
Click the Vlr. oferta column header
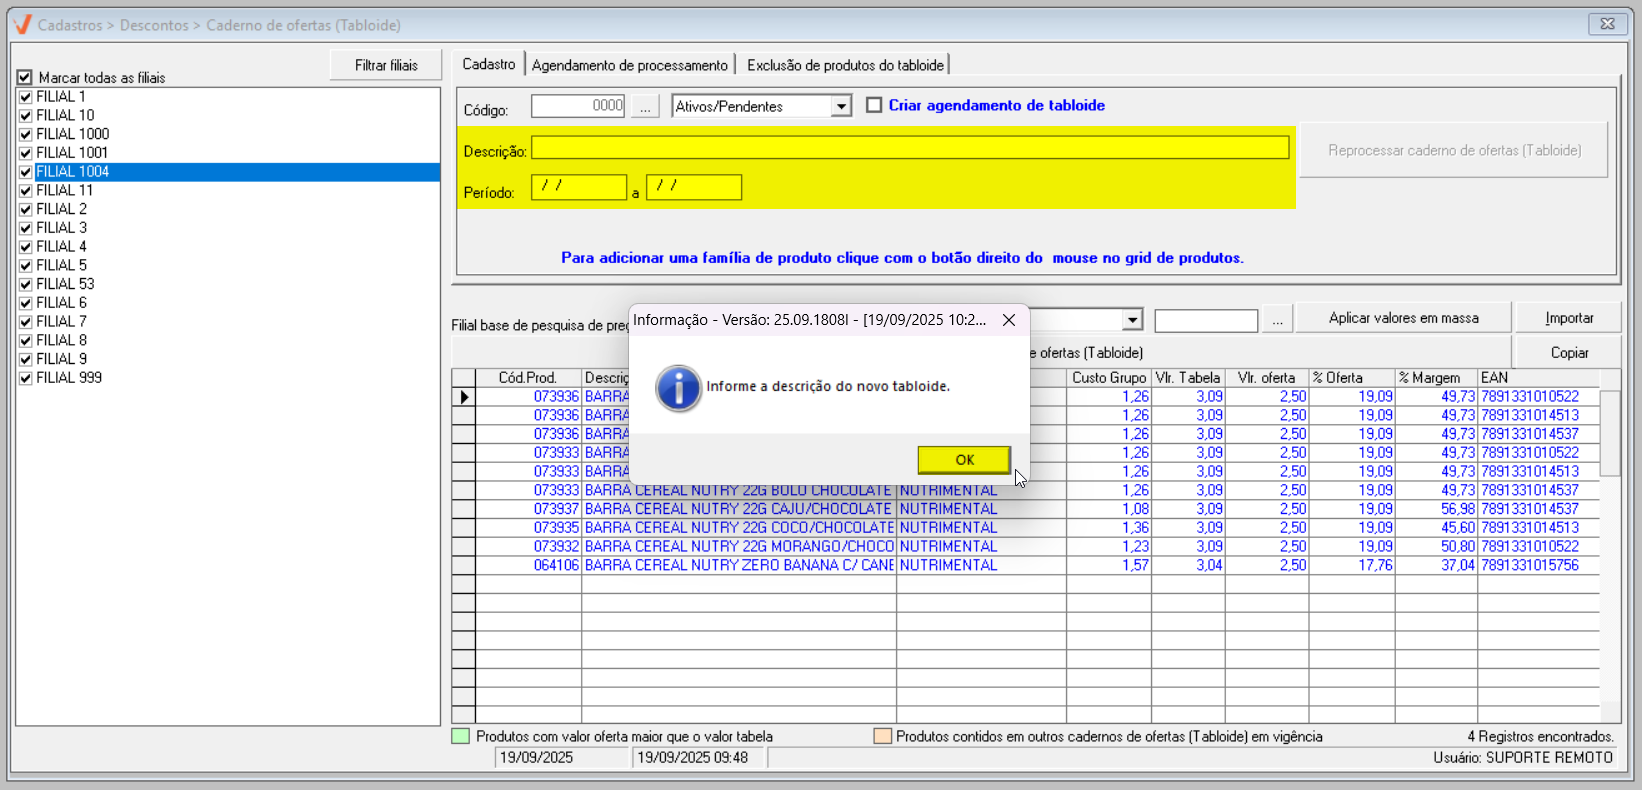point(1265,378)
